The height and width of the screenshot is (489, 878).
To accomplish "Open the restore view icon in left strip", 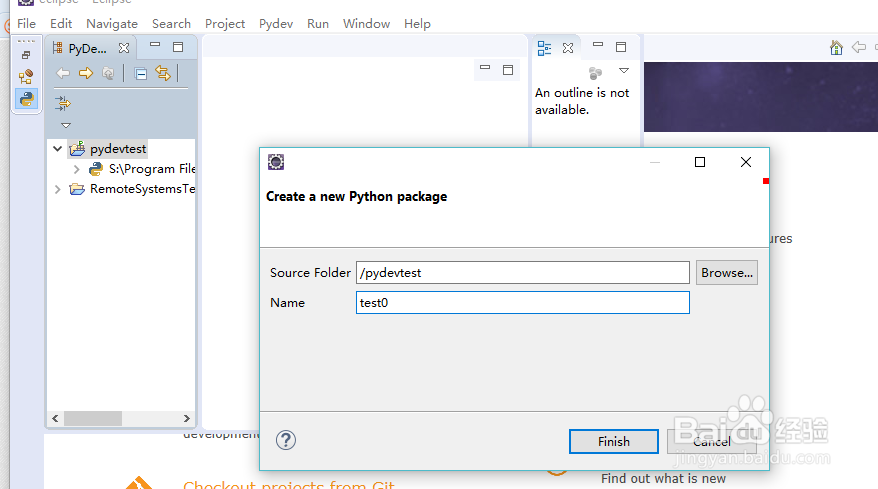I will point(26,55).
